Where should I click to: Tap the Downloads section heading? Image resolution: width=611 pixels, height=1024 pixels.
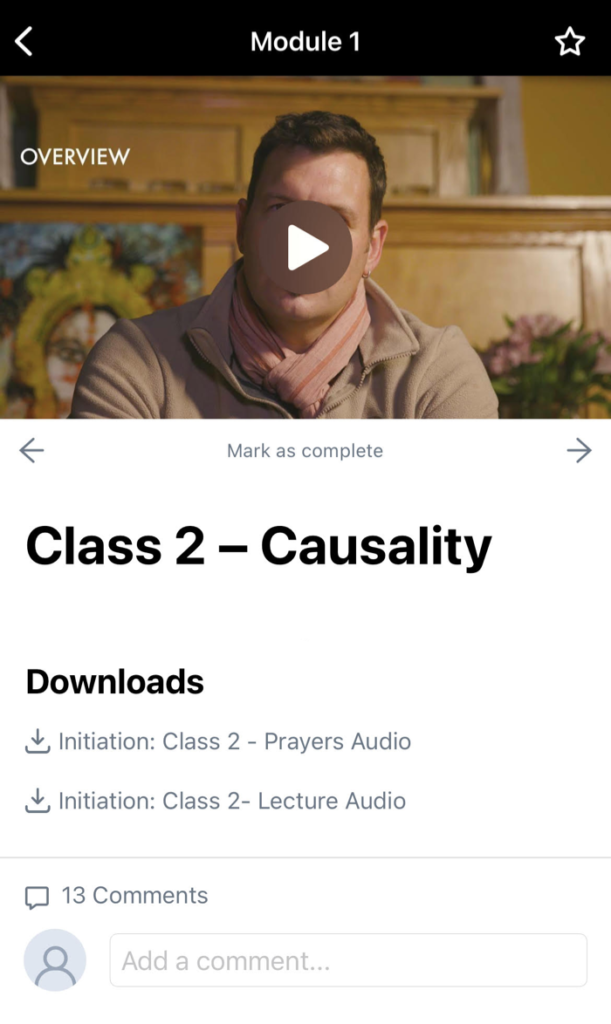(x=115, y=682)
